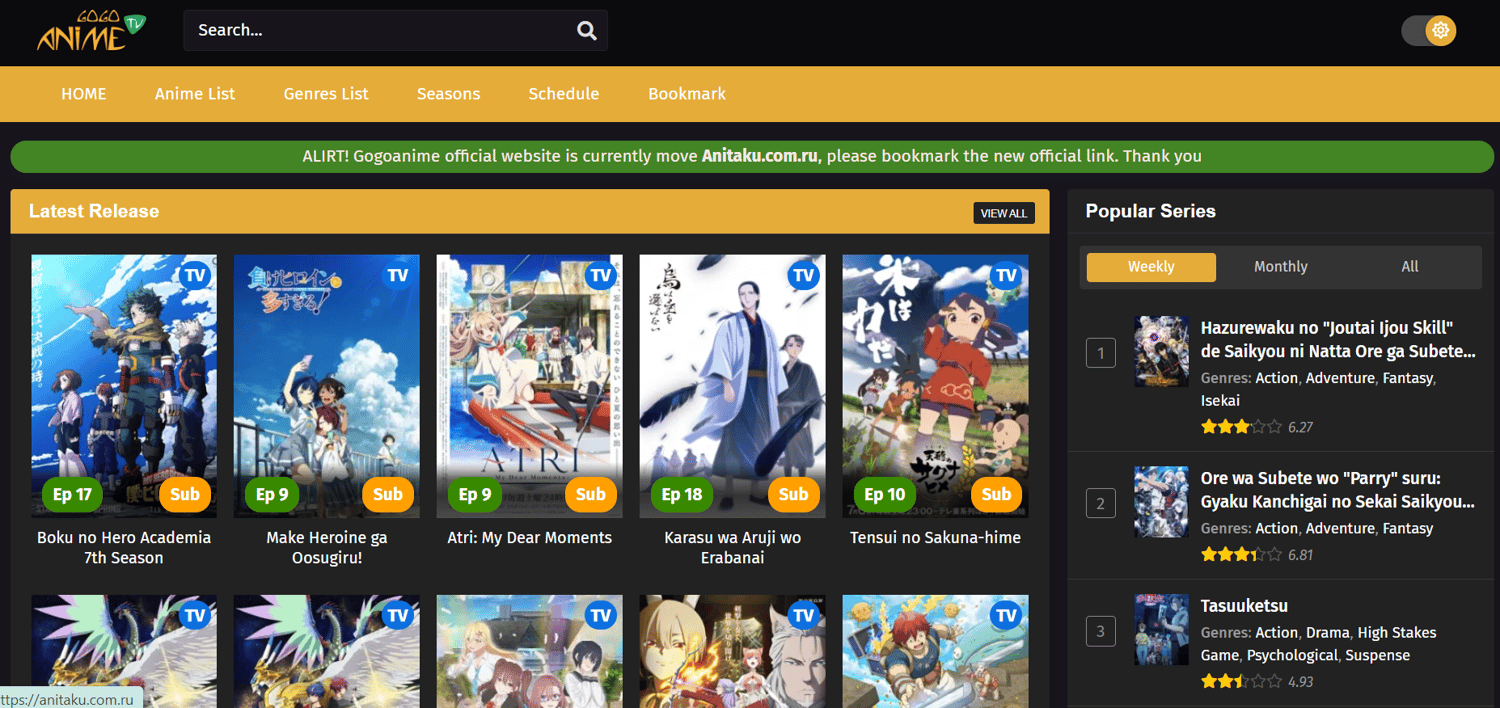This screenshot has height=708, width=1500.
Task: Open the Bookmark page
Action: pyautogui.click(x=687, y=94)
